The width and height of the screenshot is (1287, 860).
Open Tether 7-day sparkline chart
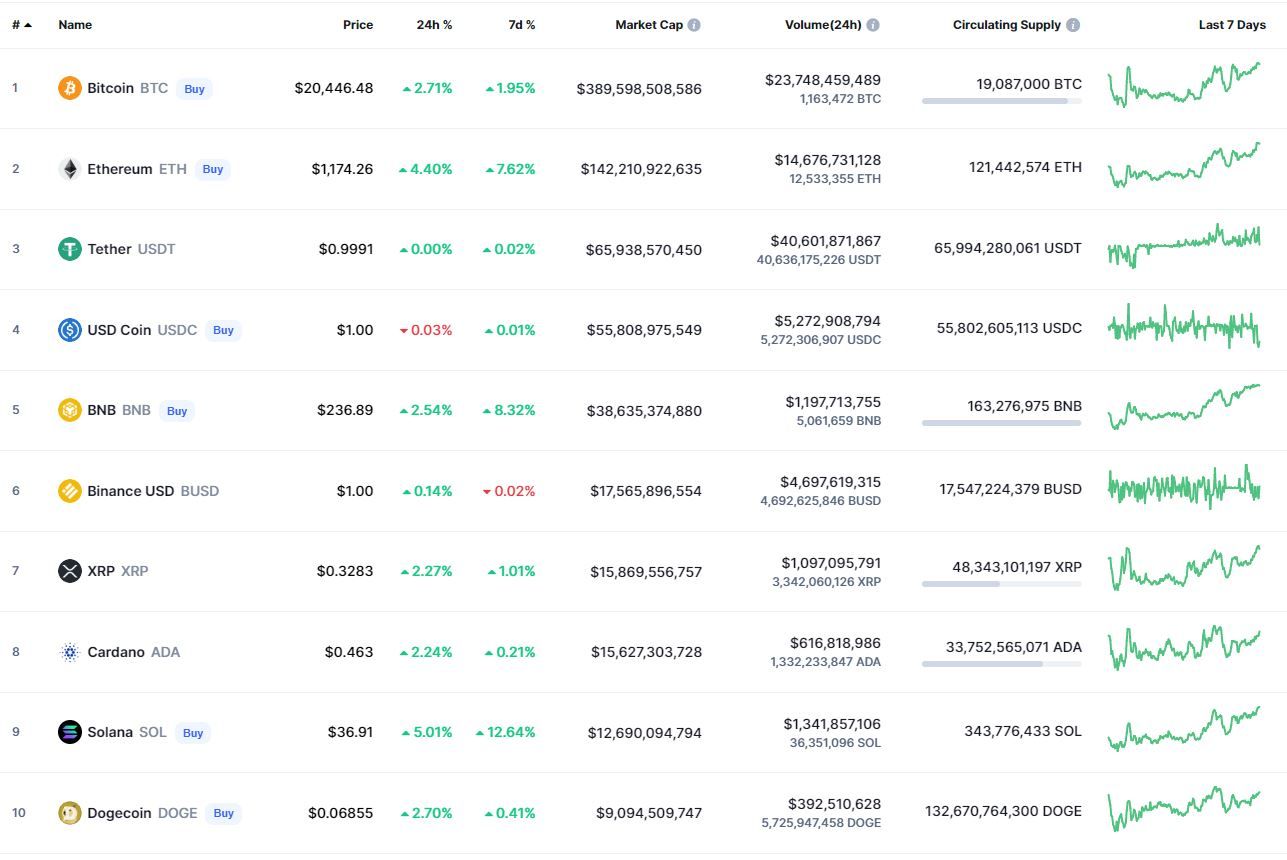pyautogui.click(x=1184, y=246)
